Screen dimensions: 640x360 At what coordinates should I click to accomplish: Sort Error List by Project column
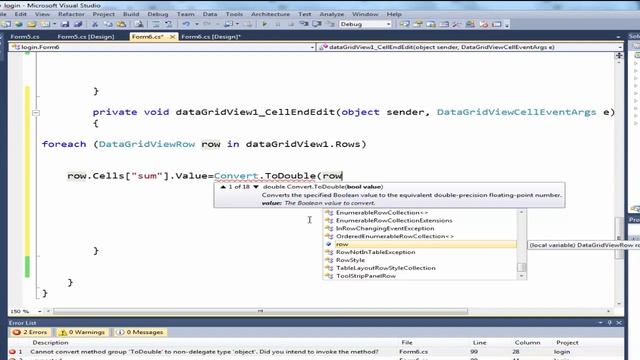pyautogui.click(x=567, y=343)
